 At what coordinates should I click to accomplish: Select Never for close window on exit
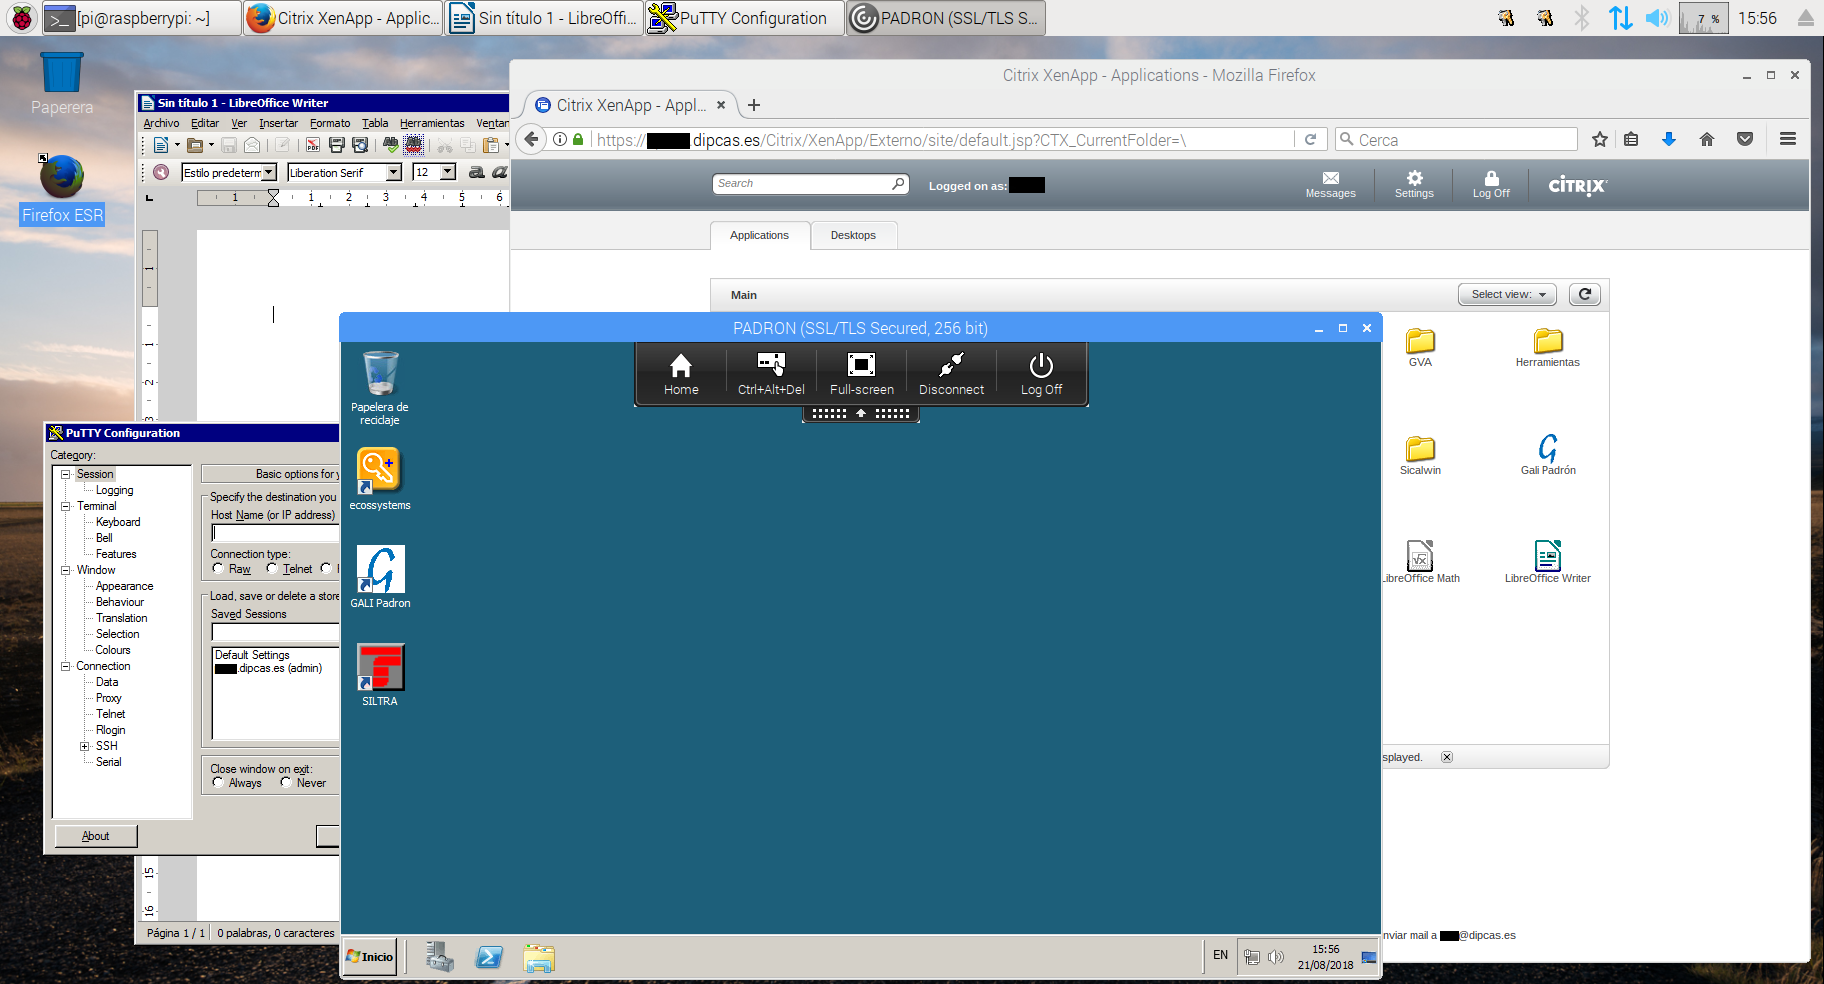(x=286, y=782)
